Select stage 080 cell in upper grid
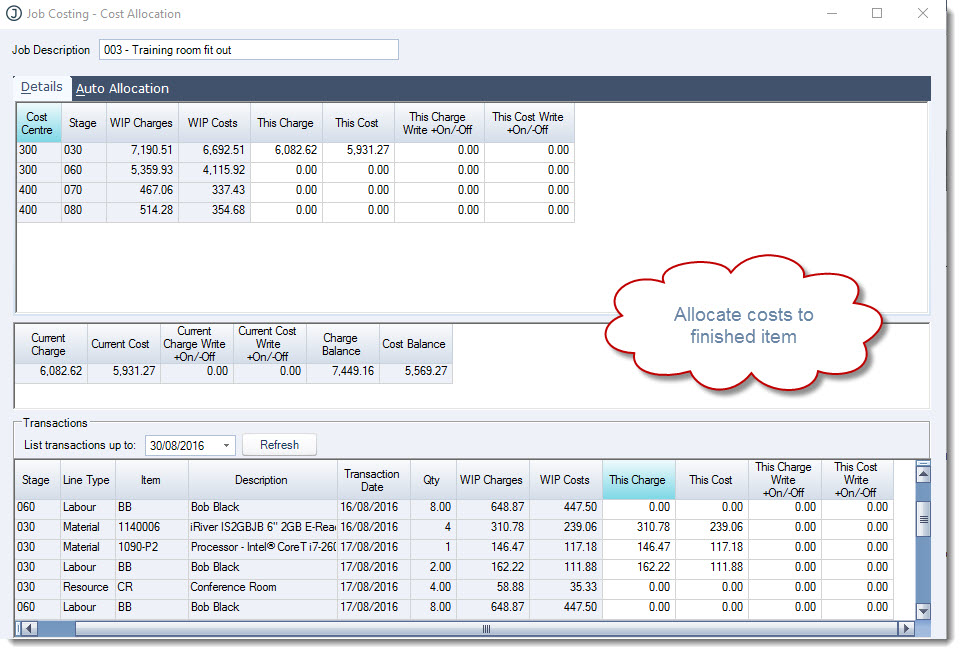Viewport: 962px width, 654px height. tap(83, 210)
